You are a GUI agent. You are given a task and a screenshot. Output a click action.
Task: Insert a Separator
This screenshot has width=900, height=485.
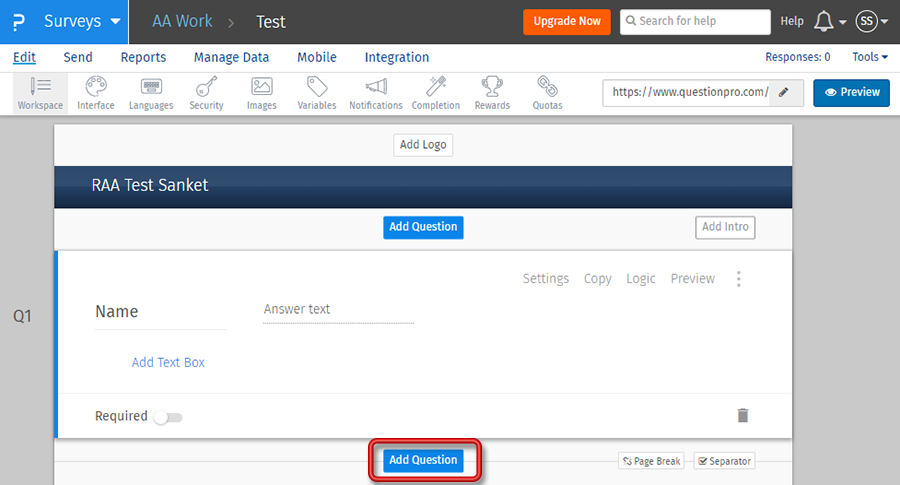point(724,461)
